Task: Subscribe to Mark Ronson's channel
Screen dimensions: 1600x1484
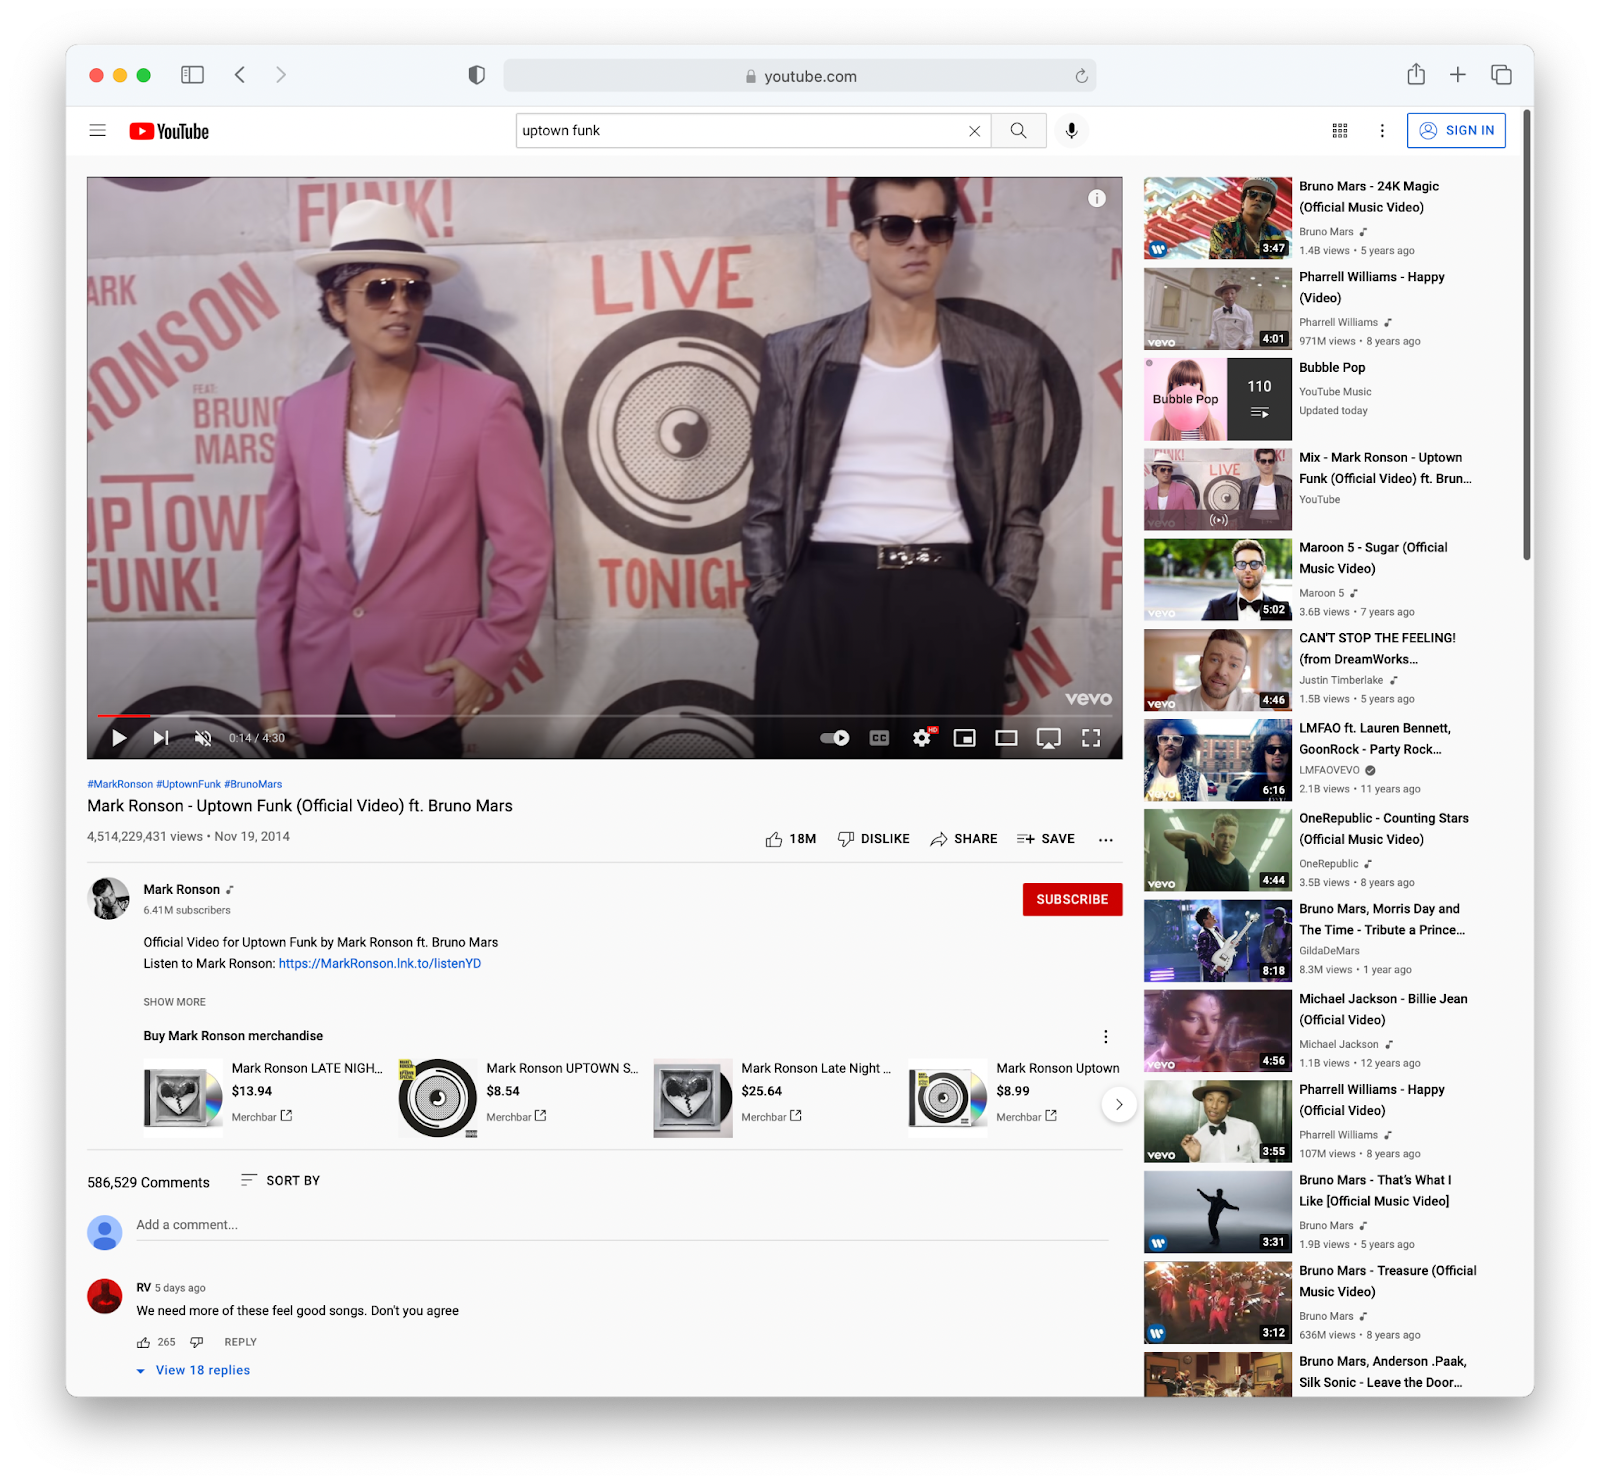Action: [x=1072, y=899]
